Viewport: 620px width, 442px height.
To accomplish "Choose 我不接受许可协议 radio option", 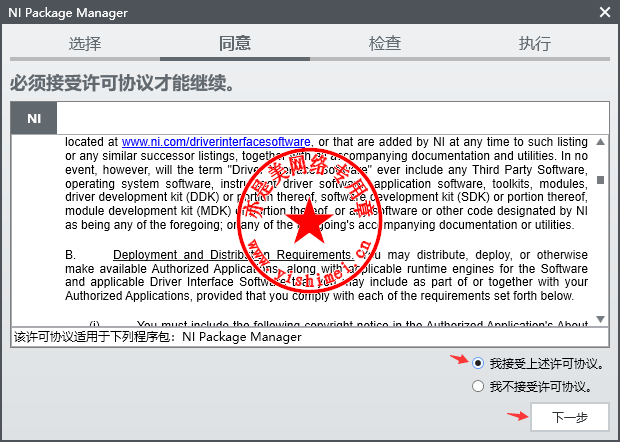I will [x=480, y=386].
